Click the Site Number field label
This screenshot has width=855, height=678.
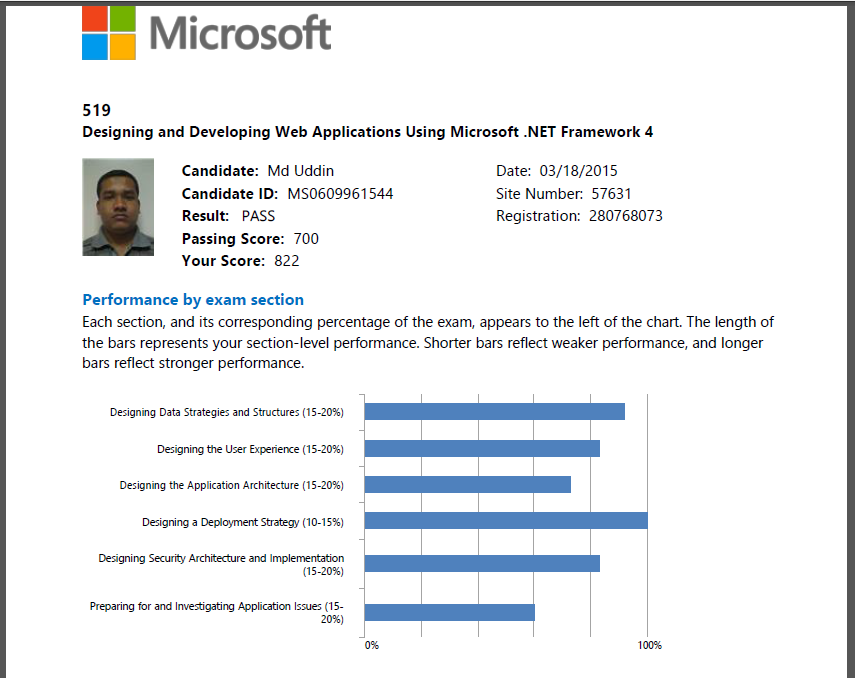(x=539, y=194)
